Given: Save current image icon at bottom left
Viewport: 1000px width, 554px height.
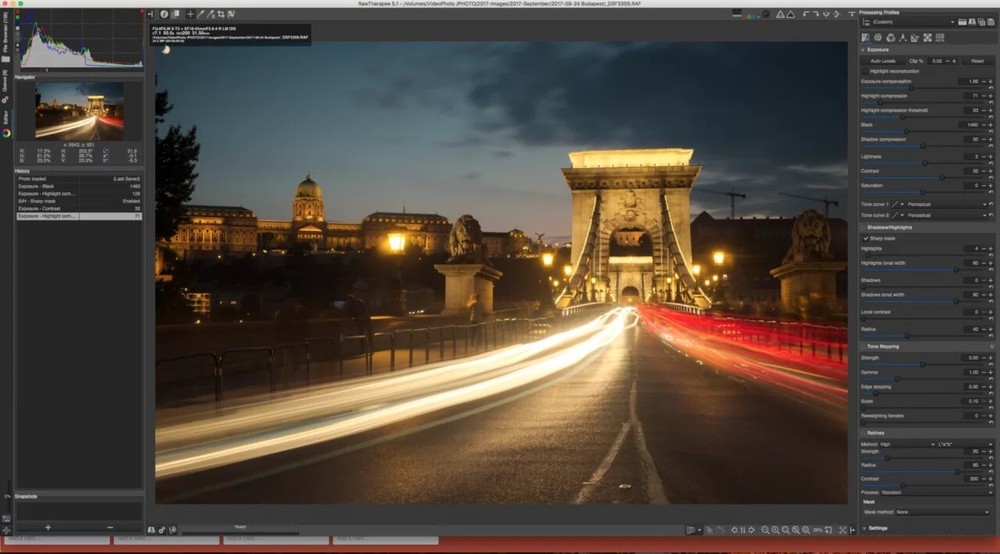Looking at the screenshot, I should point(151,530).
